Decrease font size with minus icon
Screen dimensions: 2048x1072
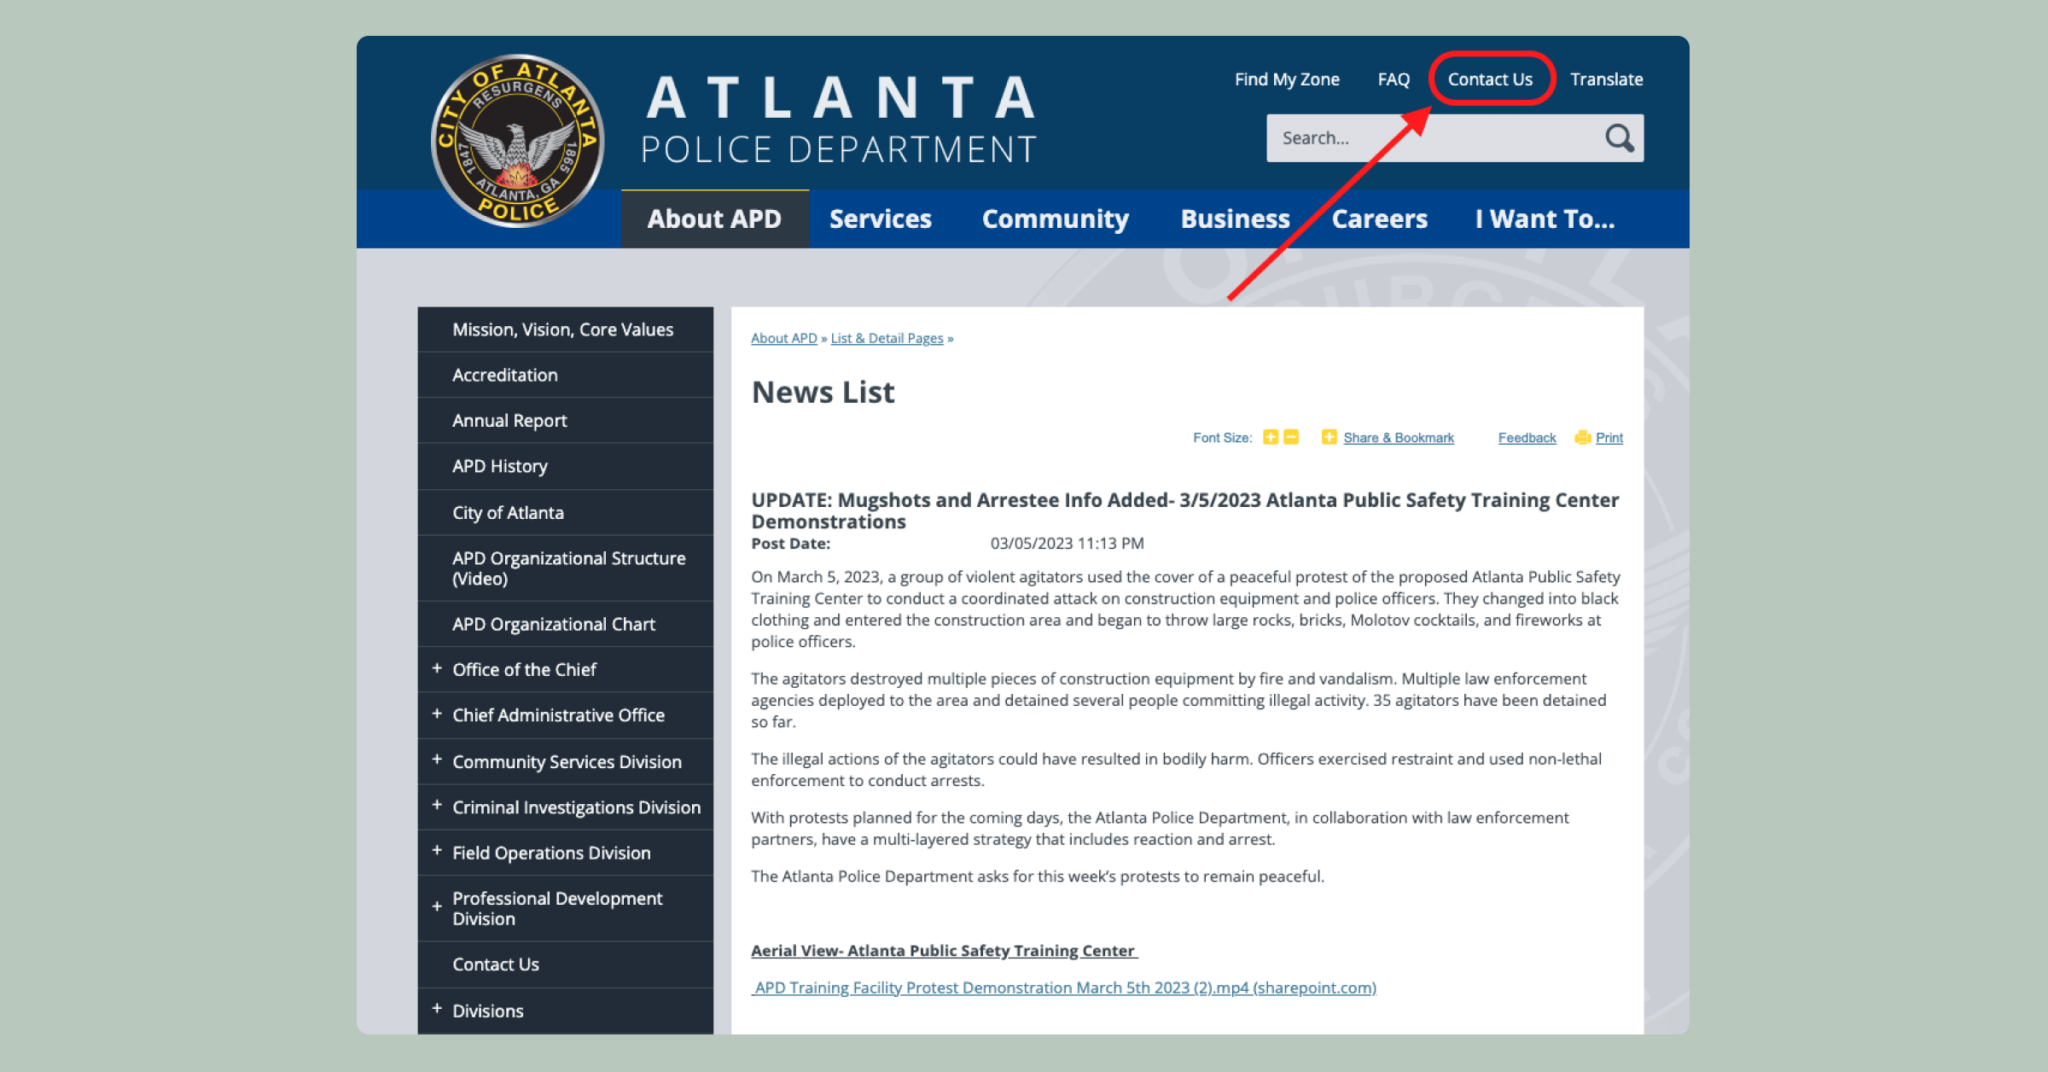click(x=1291, y=437)
